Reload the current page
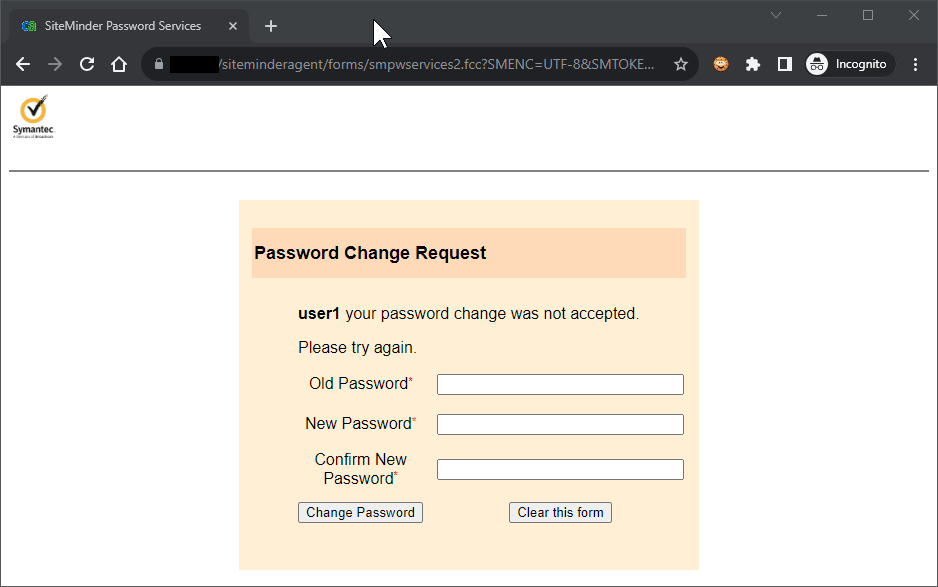The height and width of the screenshot is (587, 938). (x=87, y=64)
